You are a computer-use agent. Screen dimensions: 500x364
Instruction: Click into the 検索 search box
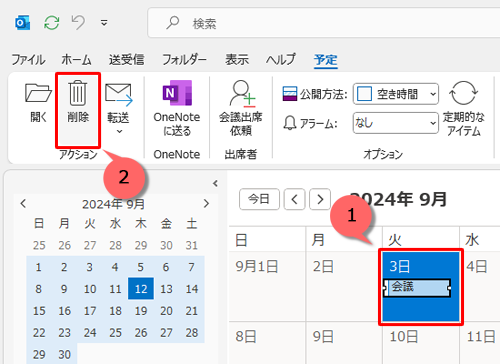[323, 23]
